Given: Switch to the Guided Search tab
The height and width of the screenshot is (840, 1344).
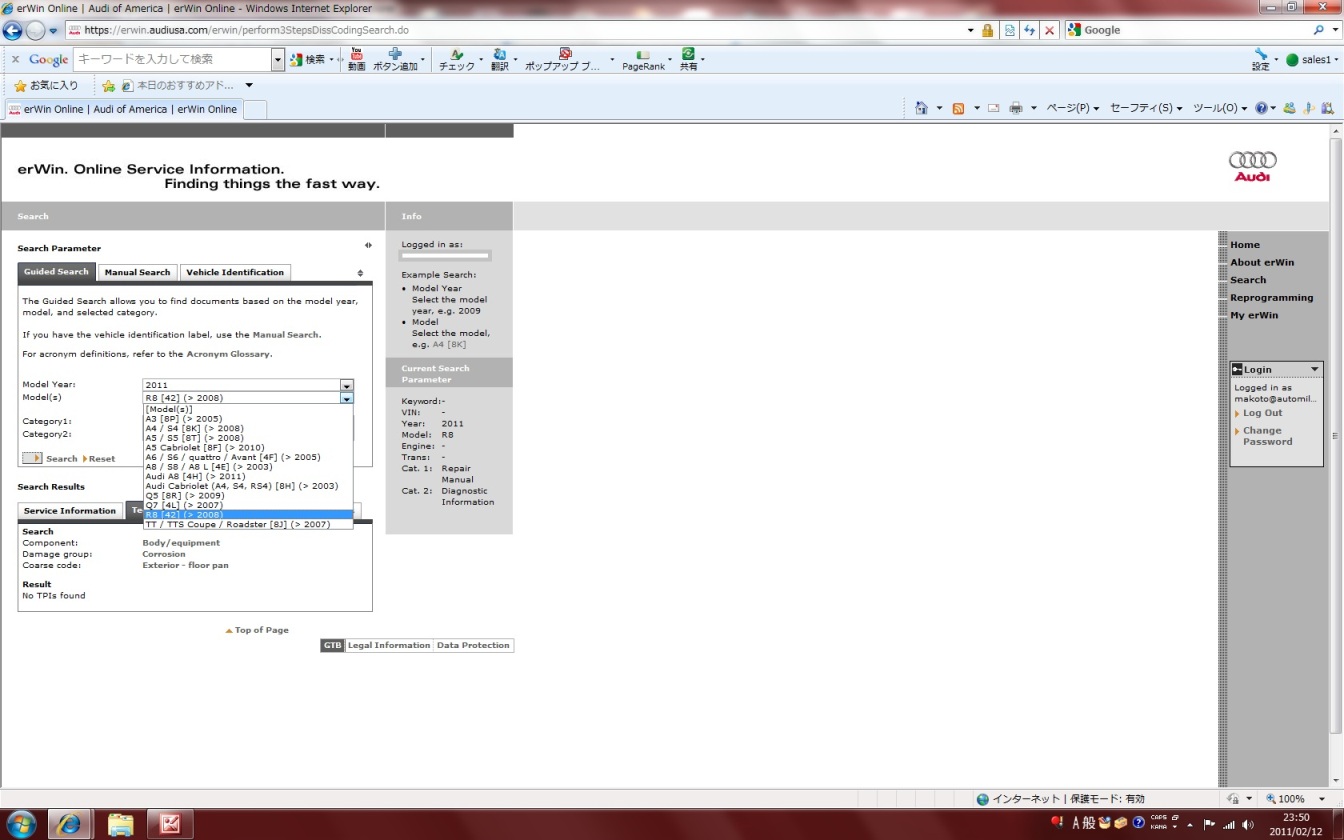Looking at the screenshot, I should point(56,272).
